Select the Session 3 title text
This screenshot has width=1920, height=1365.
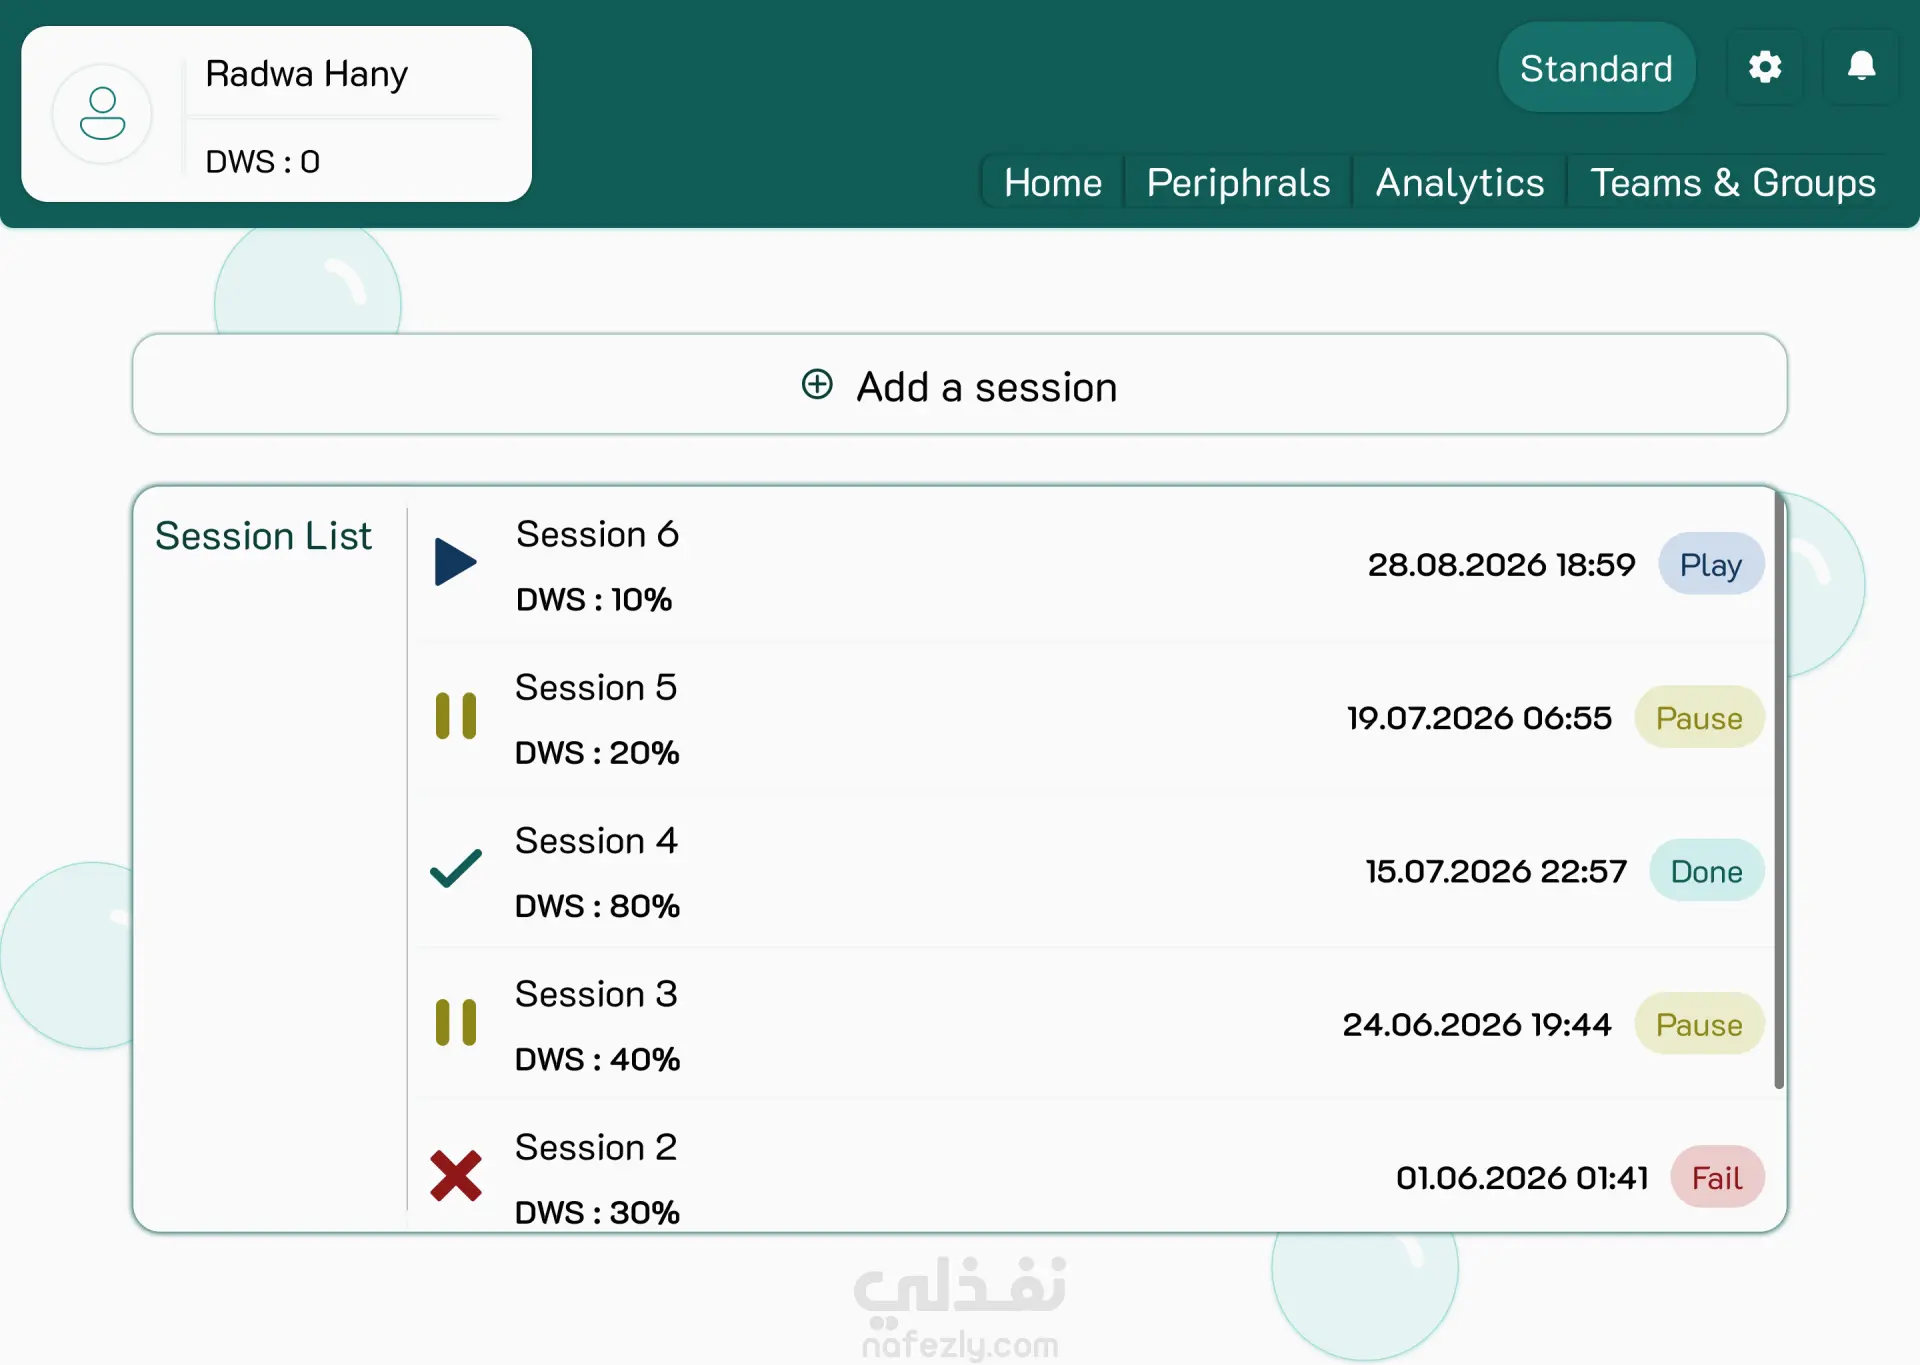click(x=596, y=994)
